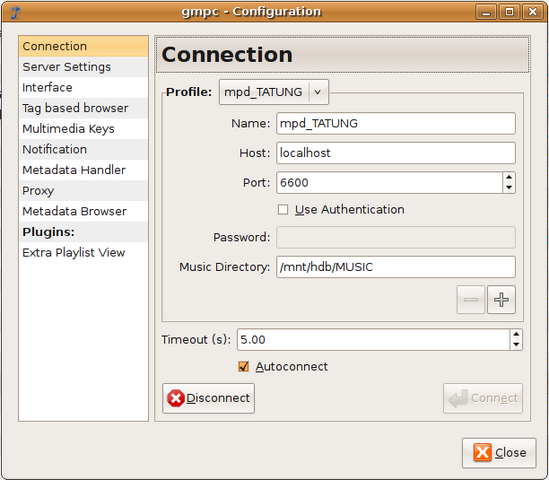Click the disabled Password field
This screenshot has height=480, width=549.
pos(396,237)
